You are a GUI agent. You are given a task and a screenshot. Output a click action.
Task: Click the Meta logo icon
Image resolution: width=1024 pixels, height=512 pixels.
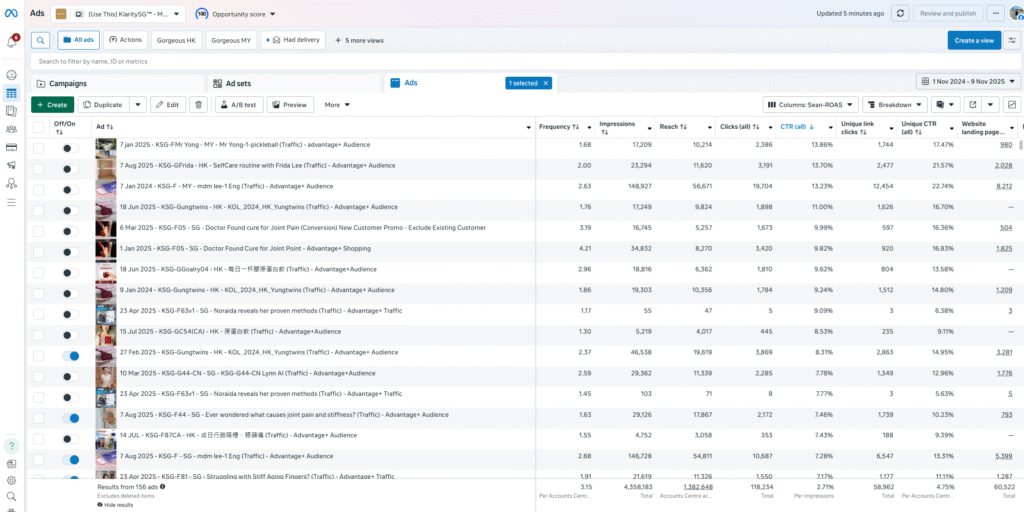(x=12, y=14)
